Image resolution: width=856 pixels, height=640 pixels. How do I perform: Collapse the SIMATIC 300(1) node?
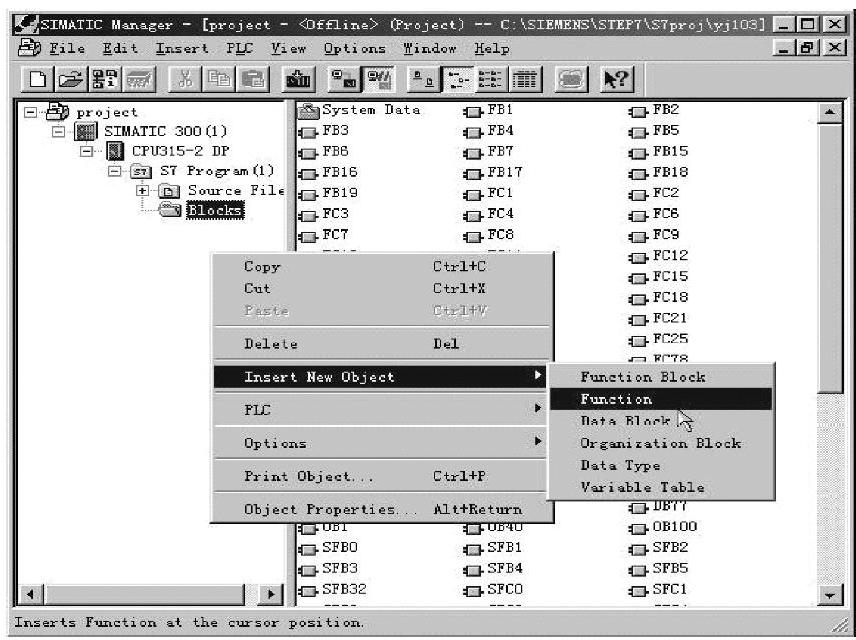pos(59,132)
